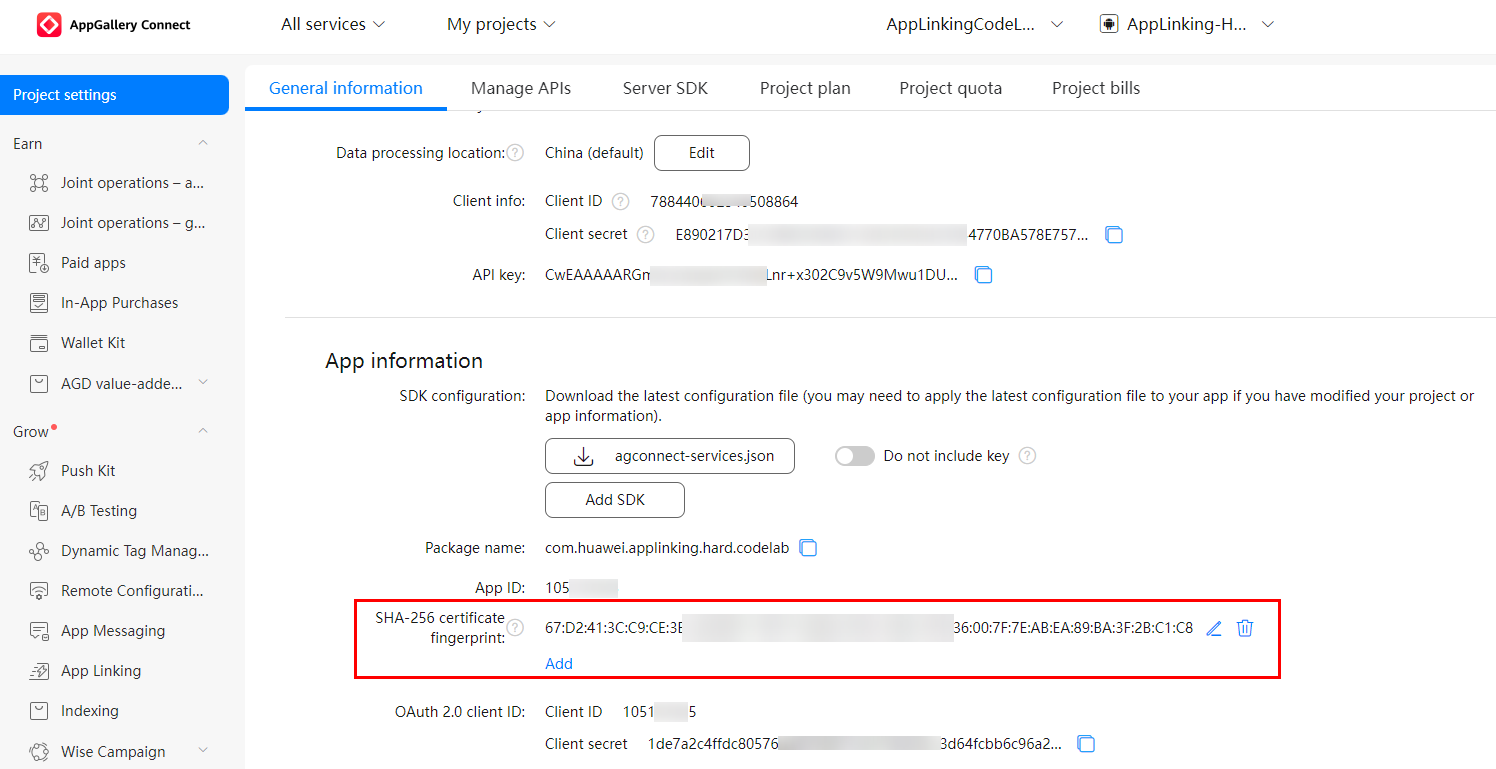The height and width of the screenshot is (769, 1496).
Task: Select the App Linking icon
Action: [x=39, y=671]
